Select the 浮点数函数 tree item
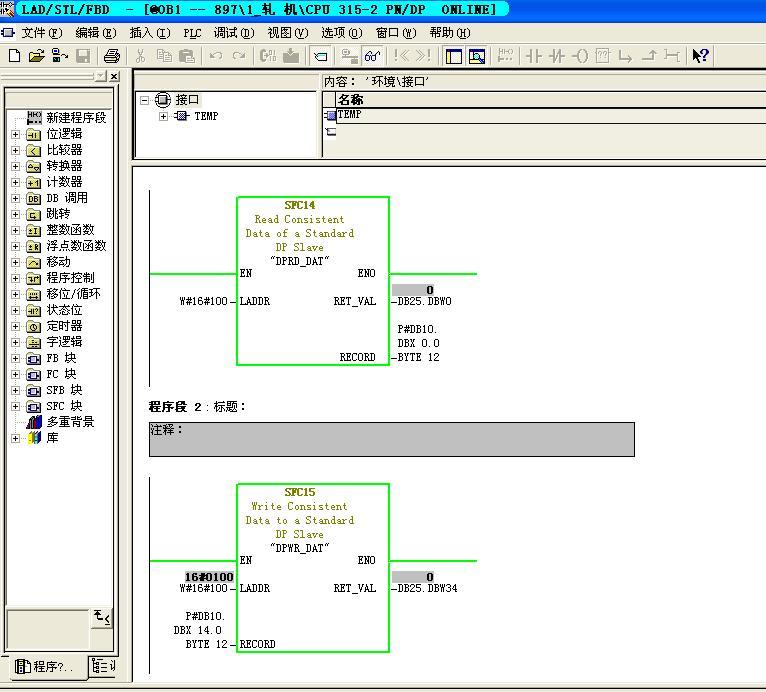This screenshot has width=766, height=692. pos(76,246)
